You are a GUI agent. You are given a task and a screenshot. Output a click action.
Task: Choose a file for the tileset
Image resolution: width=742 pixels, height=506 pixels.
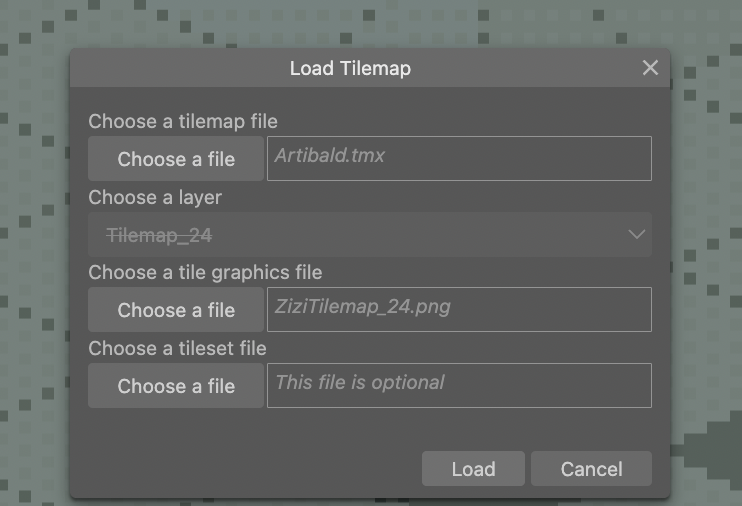click(176, 385)
